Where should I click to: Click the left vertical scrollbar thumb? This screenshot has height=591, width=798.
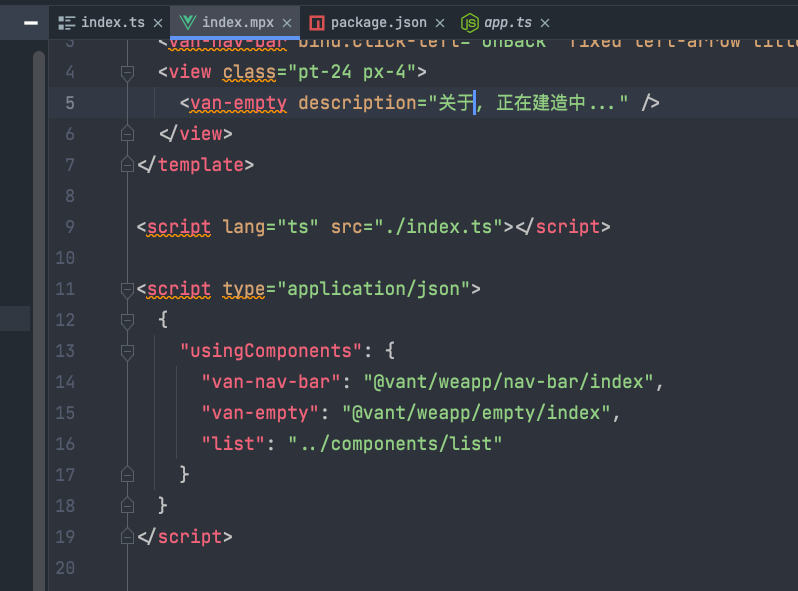[x=39, y=321]
